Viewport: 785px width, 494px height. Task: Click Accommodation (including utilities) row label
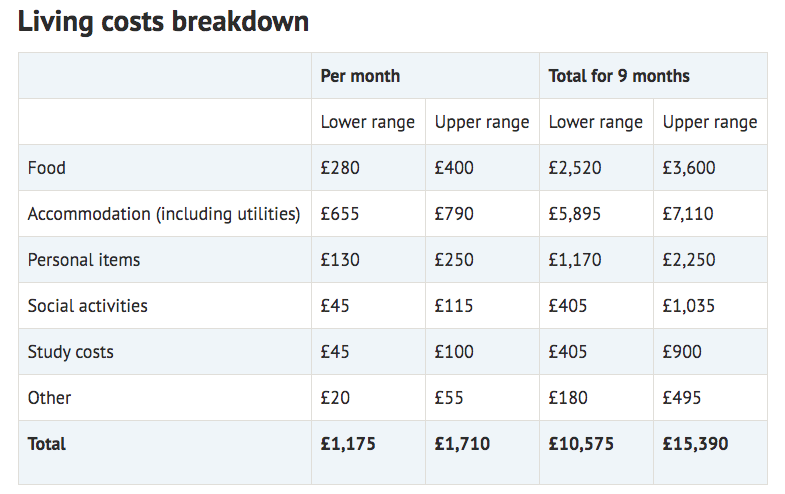coord(164,214)
